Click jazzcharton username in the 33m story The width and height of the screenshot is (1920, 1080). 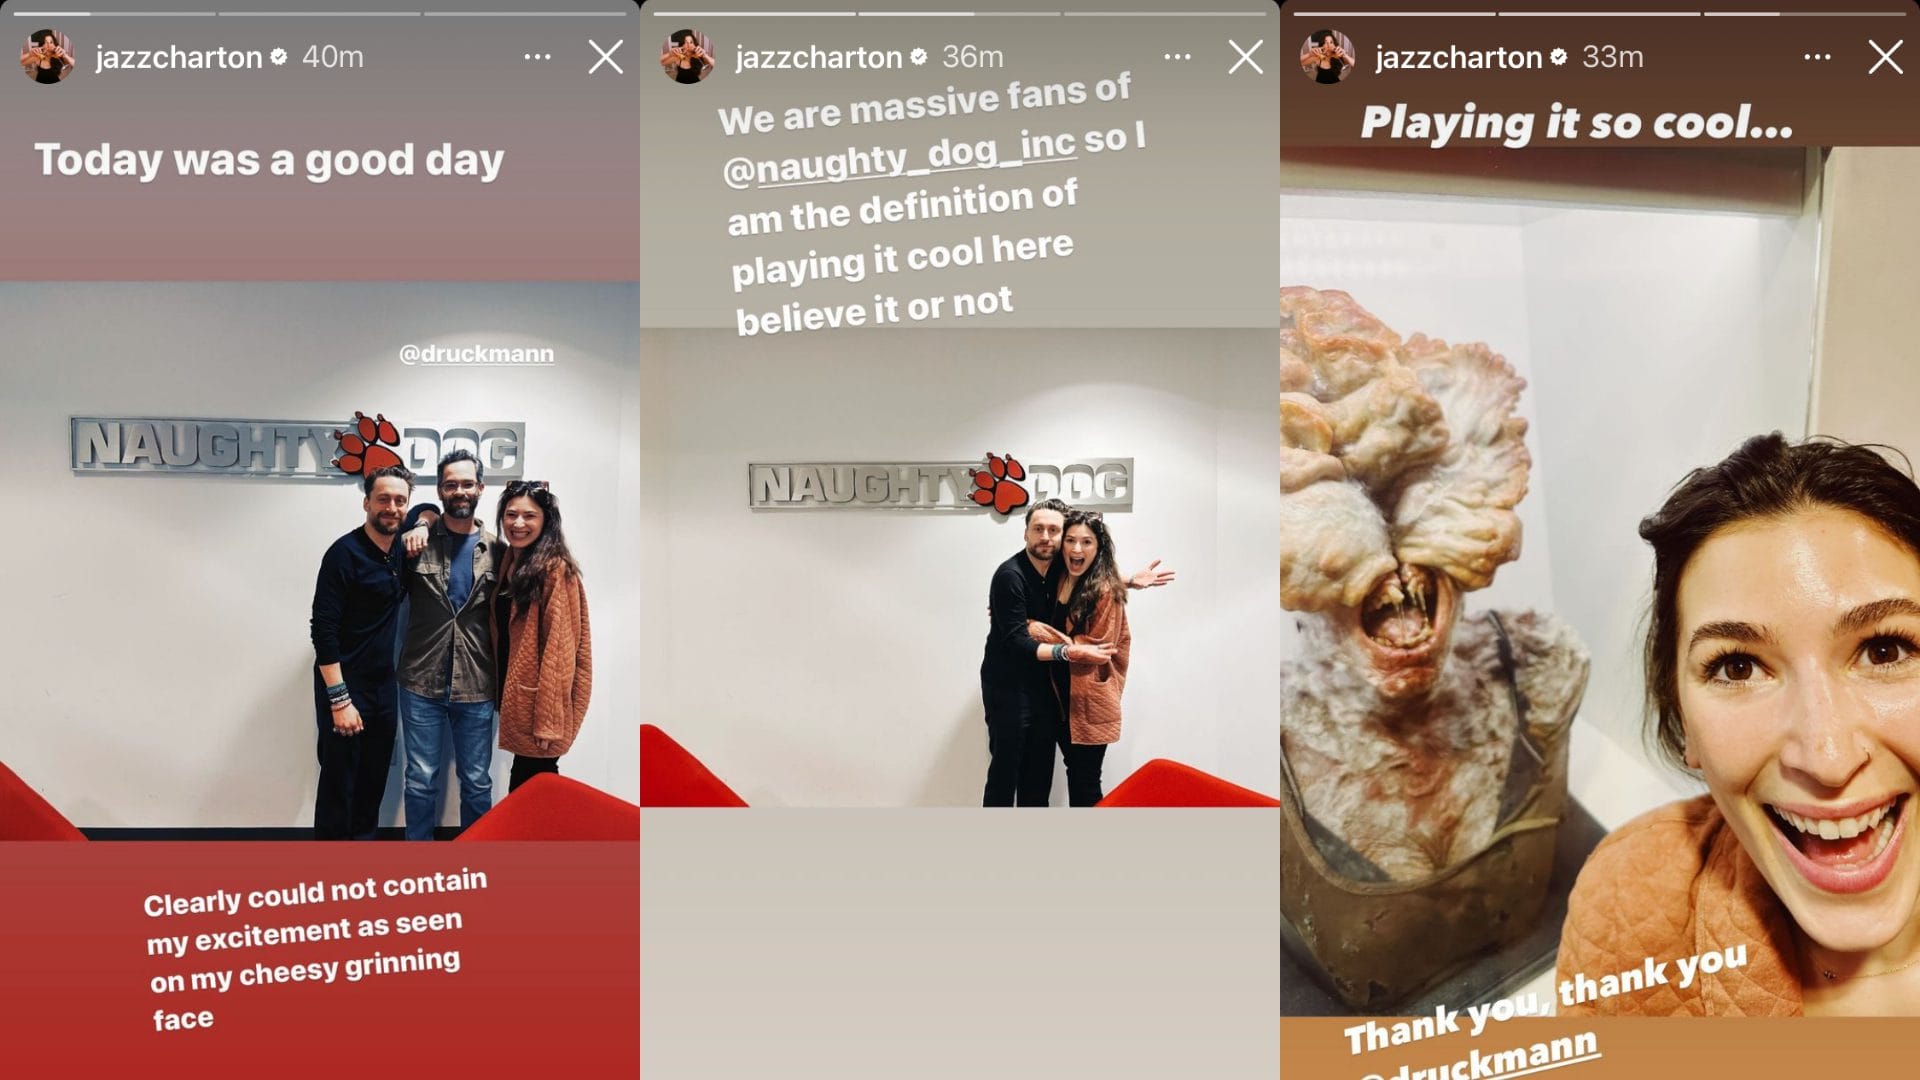1459,58
